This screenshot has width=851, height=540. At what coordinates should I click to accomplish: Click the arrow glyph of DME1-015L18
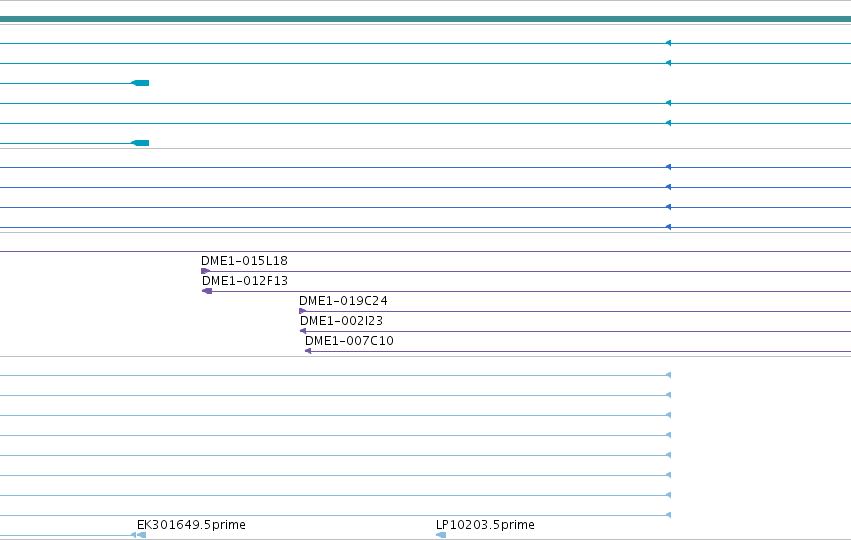[205, 271]
